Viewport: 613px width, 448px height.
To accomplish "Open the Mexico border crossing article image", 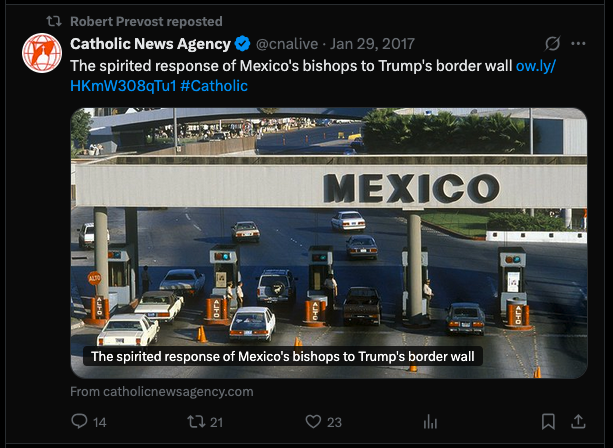I will tap(329, 243).
